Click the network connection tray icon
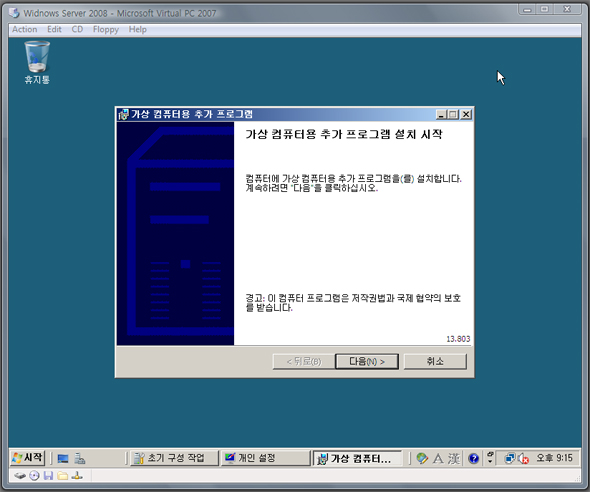The image size is (590, 492). [510, 458]
